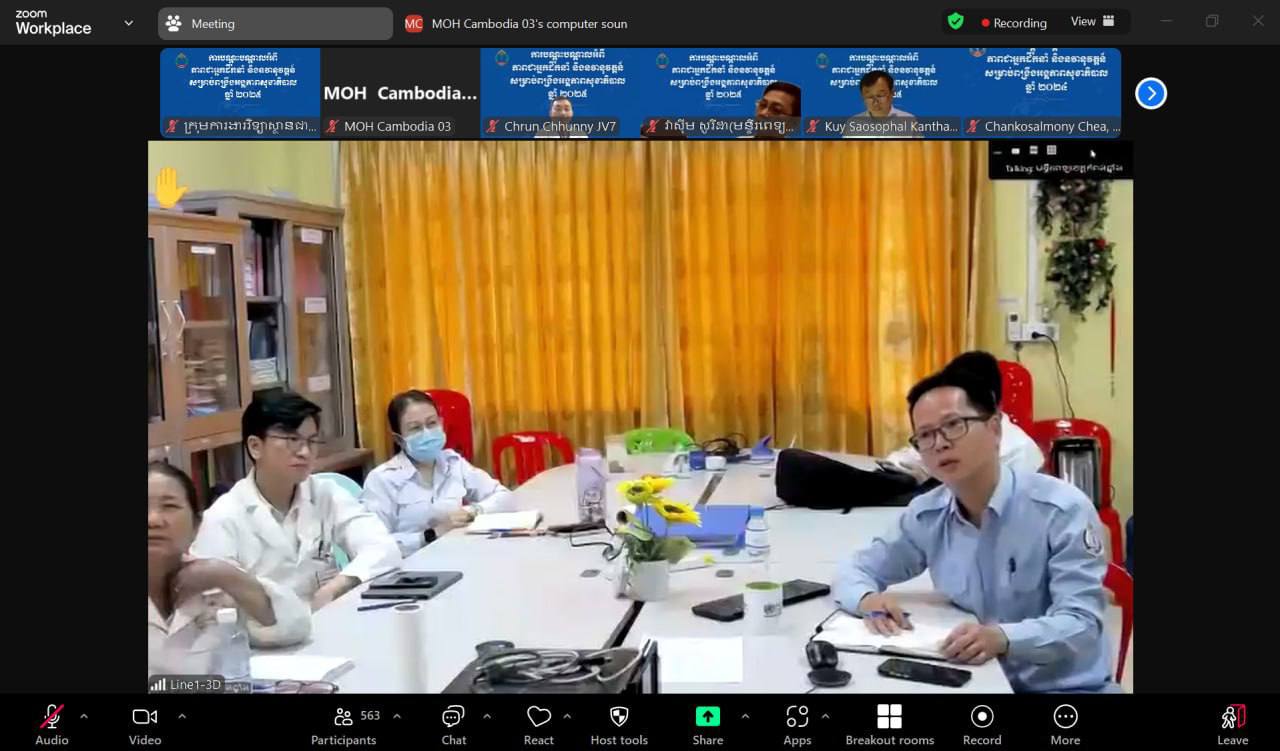Expand the caret next to Participants
This screenshot has height=751, width=1280.
click(396, 716)
